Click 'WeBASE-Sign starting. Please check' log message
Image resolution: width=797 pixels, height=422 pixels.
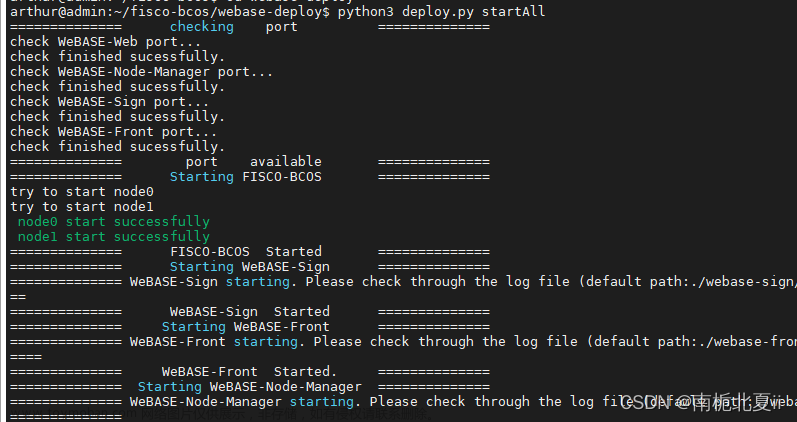tap(266, 282)
